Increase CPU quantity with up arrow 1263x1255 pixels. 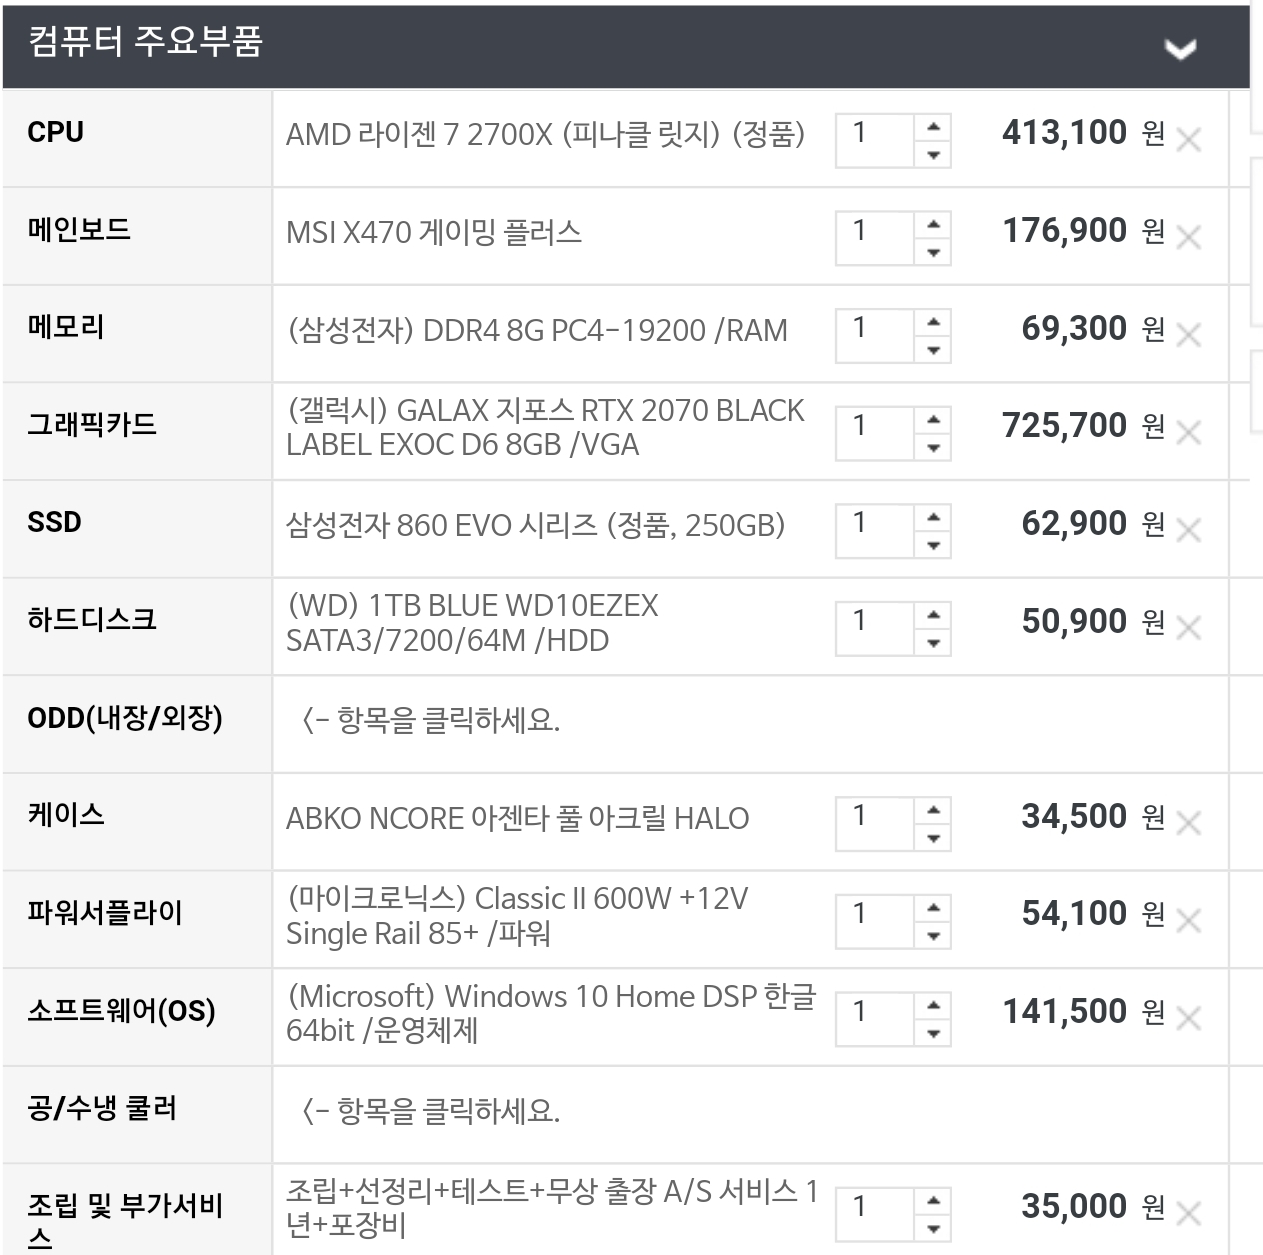[933, 127]
